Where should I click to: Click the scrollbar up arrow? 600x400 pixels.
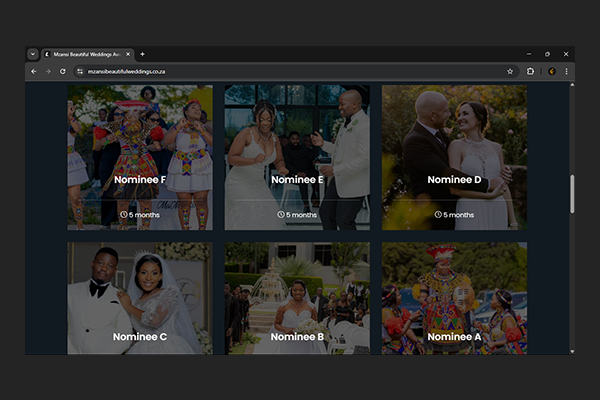point(572,85)
